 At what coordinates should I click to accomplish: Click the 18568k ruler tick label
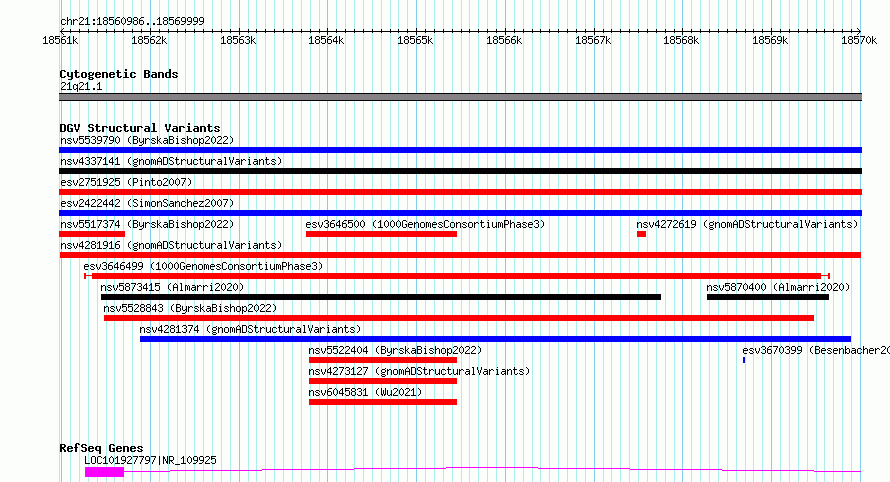(x=681, y=40)
